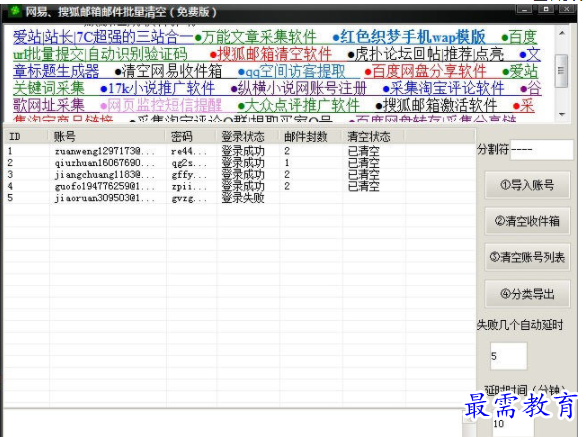Screen dimensions: 586x437
Task: Open the 清空网易收件箱 link
Action: [x=168, y=71]
